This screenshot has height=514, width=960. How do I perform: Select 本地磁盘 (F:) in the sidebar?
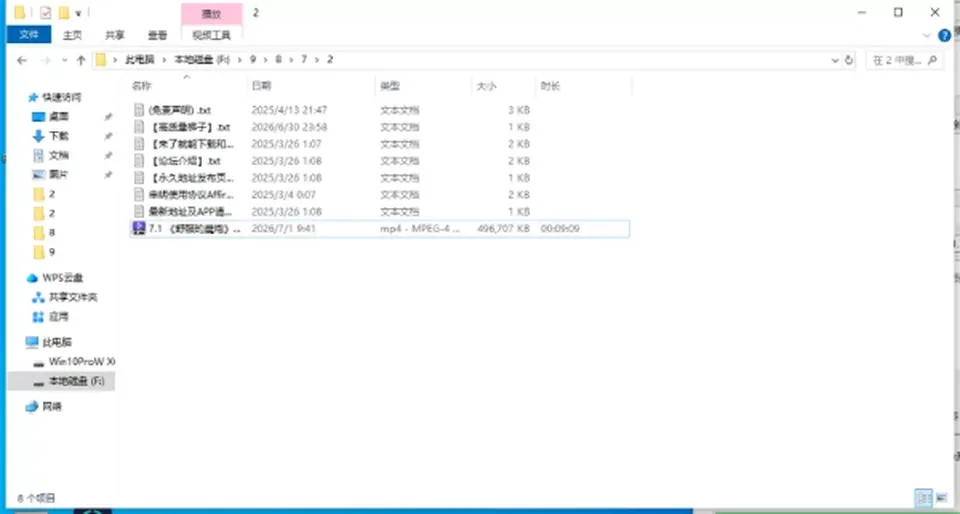coord(61,381)
